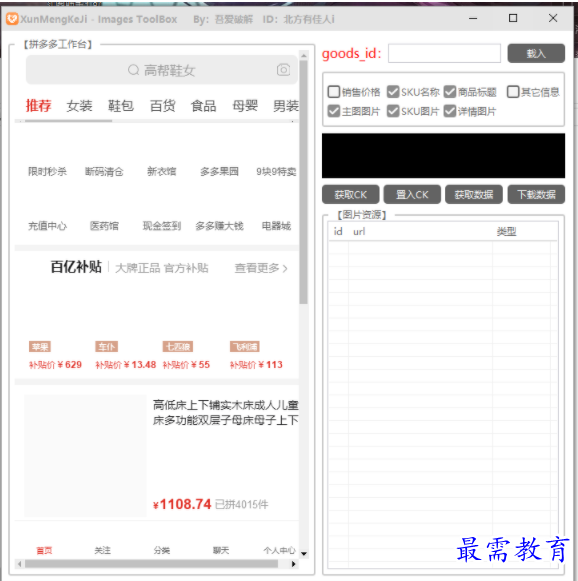This screenshot has height=581, width=578.
Task: Open 查看更多 link in 百亿补贴
Action: coord(261,268)
